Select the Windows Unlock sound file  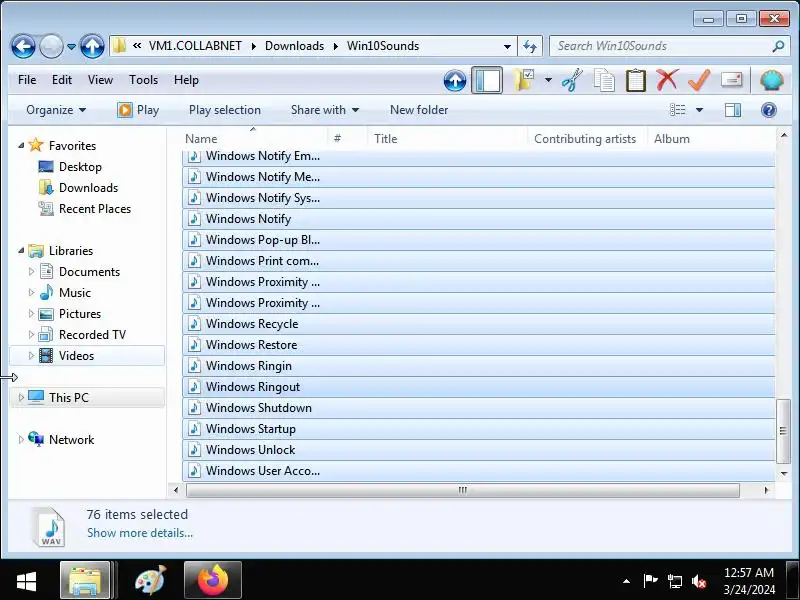click(479, 449)
